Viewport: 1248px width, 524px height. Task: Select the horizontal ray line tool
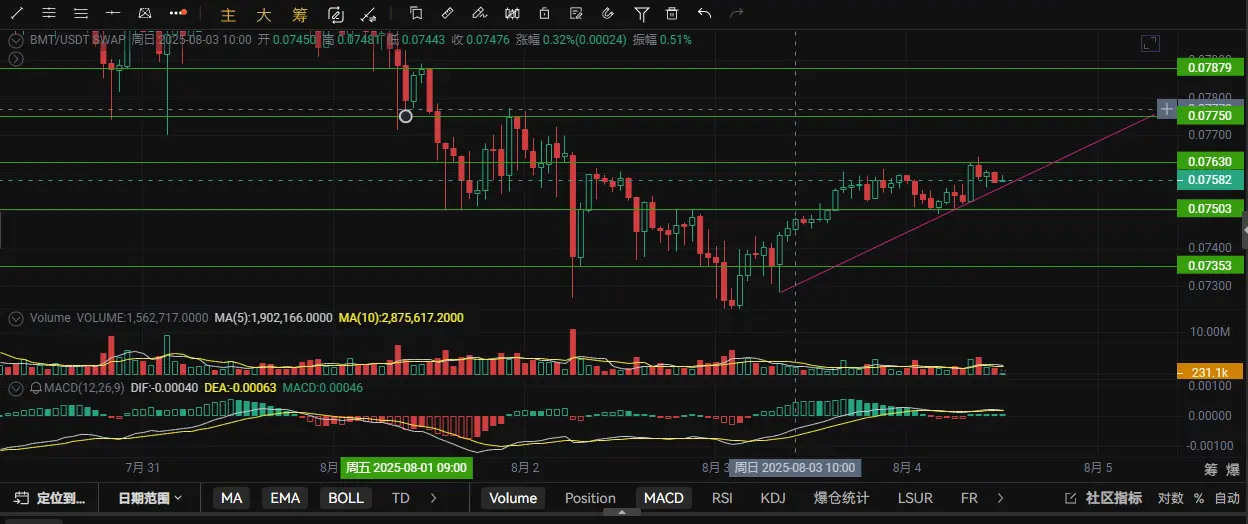click(x=113, y=14)
